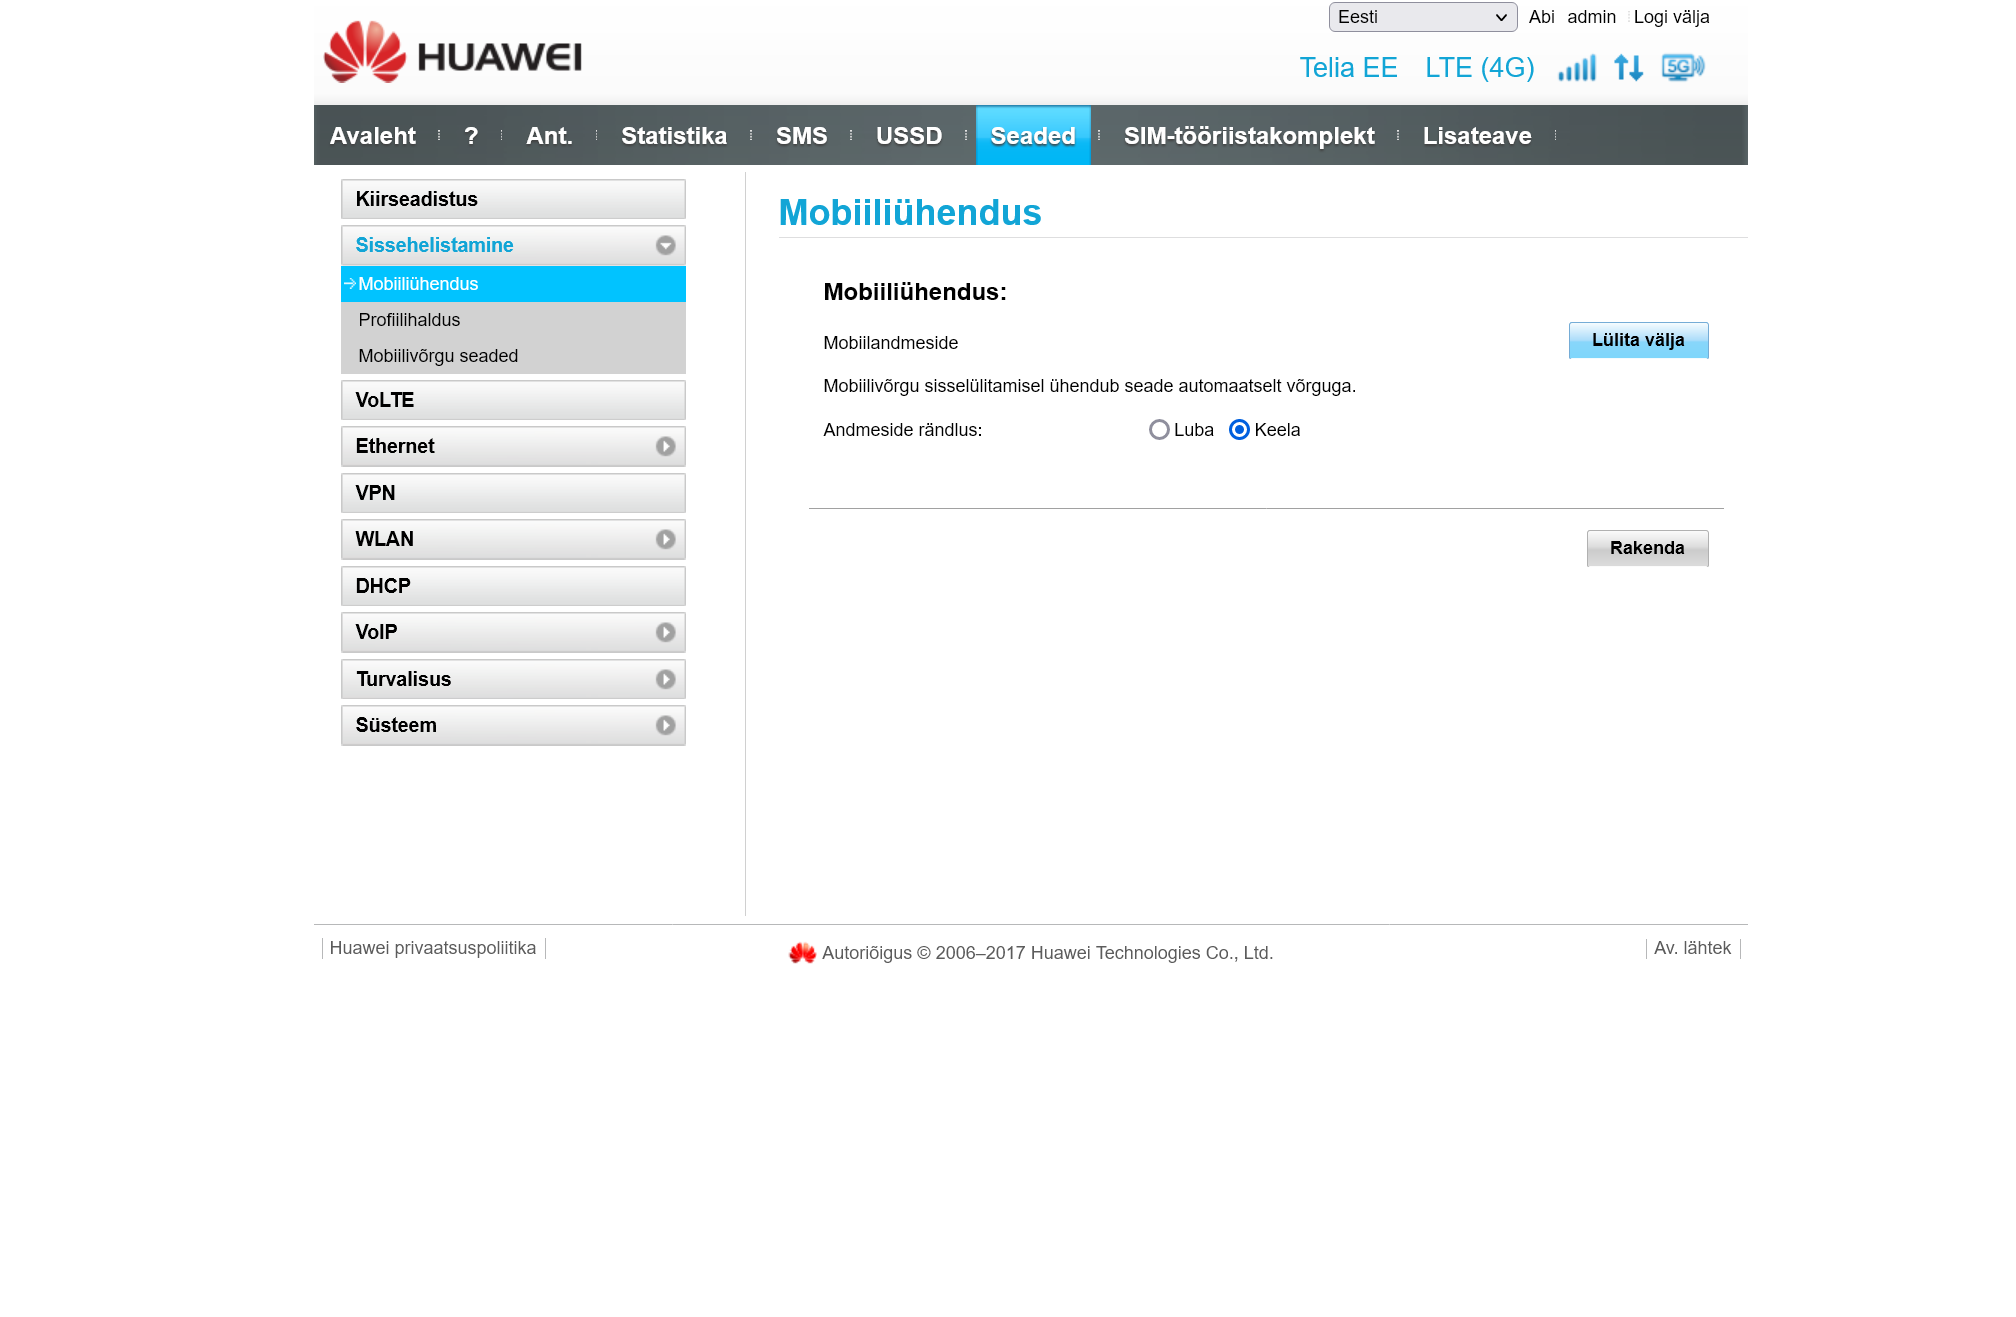The height and width of the screenshot is (1317, 2016).
Task: Click the Mobiilandmeside label
Action: click(x=890, y=343)
